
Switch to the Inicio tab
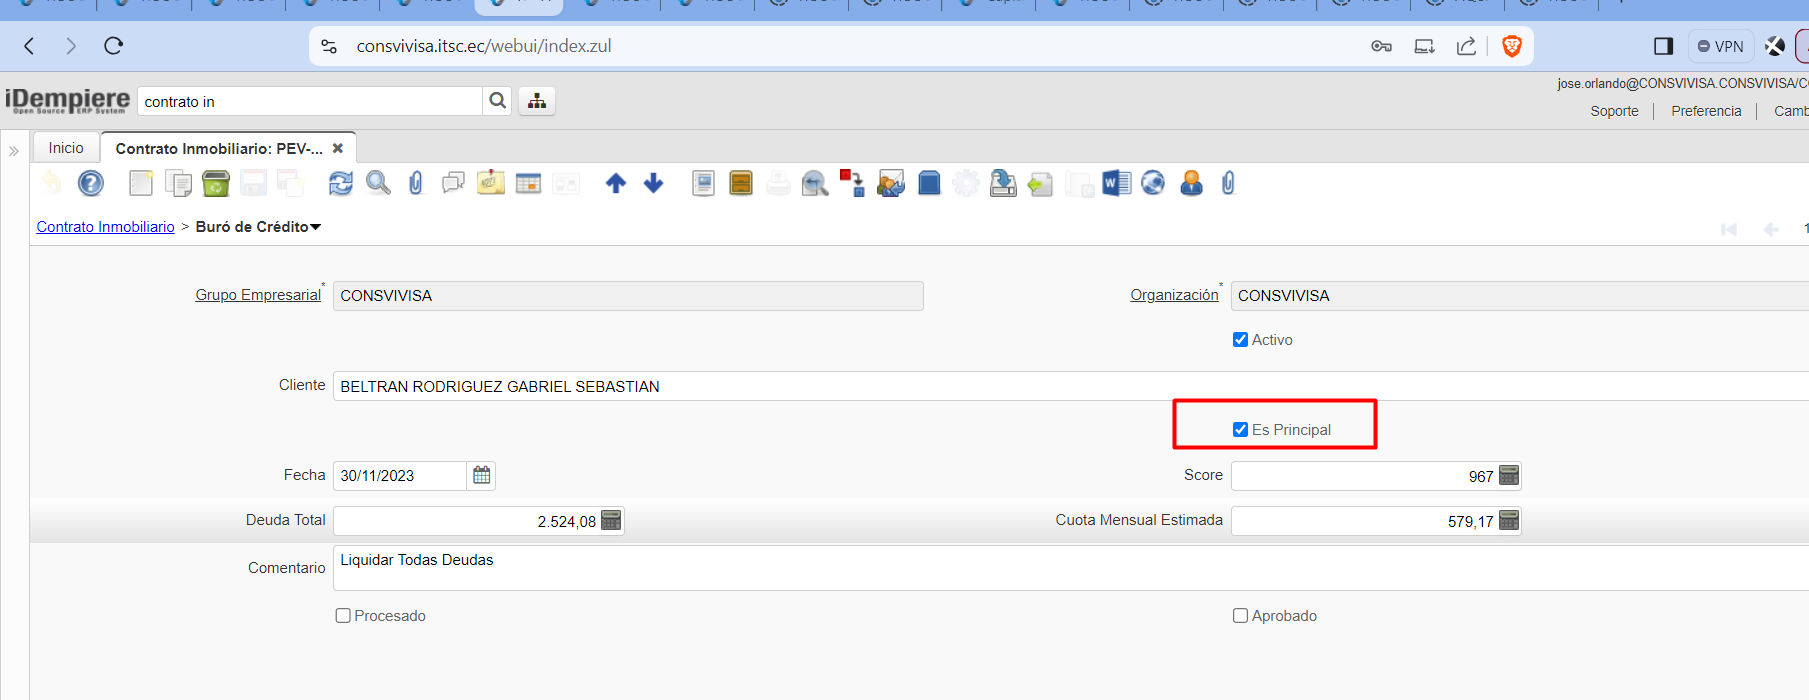66,148
